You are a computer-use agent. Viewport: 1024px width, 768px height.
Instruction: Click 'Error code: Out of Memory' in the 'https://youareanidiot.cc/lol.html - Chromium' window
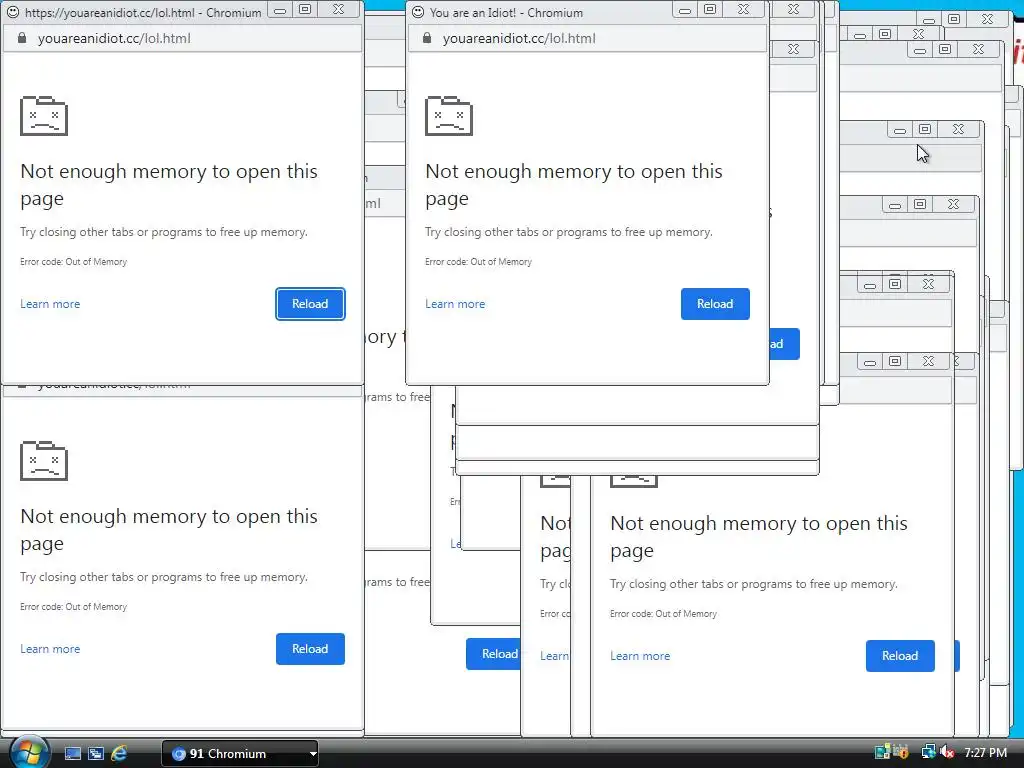point(73,261)
